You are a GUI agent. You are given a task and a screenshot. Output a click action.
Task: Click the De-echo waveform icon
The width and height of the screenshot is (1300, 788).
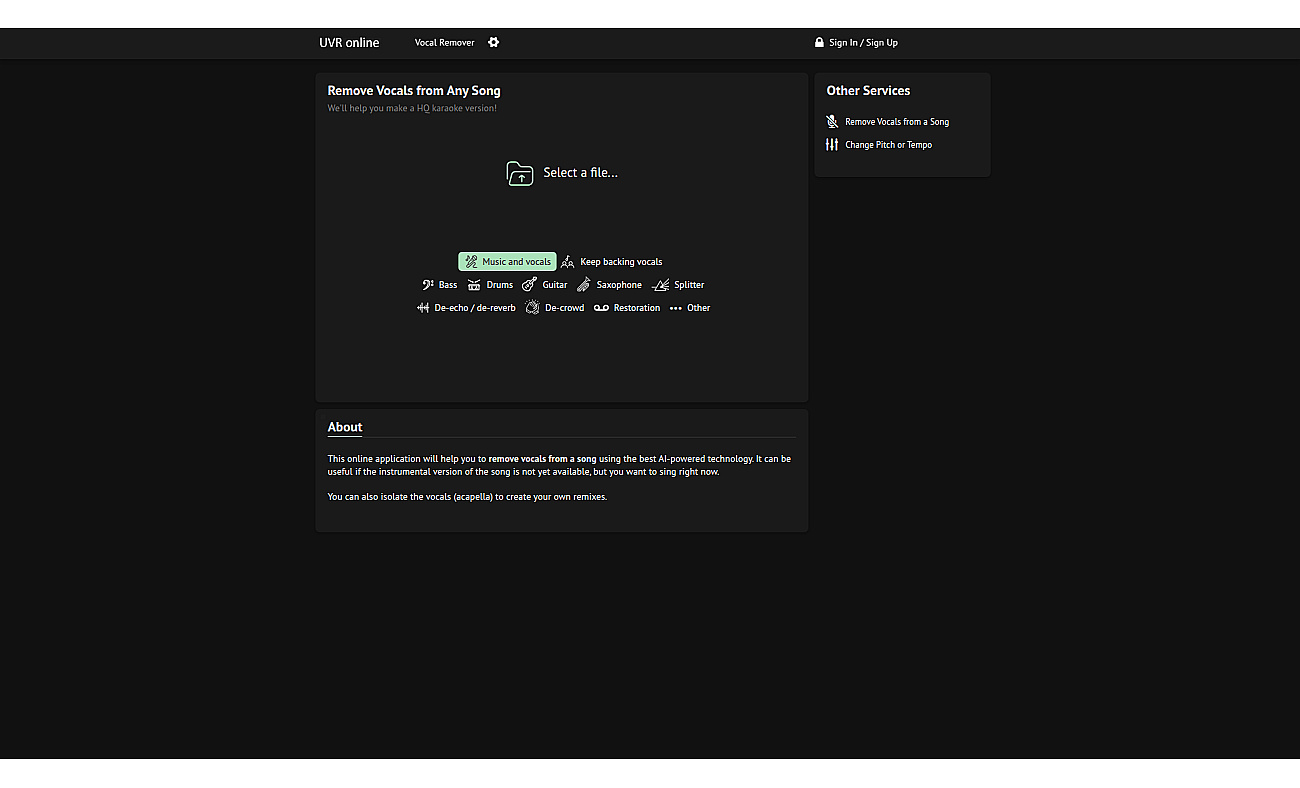point(423,308)
